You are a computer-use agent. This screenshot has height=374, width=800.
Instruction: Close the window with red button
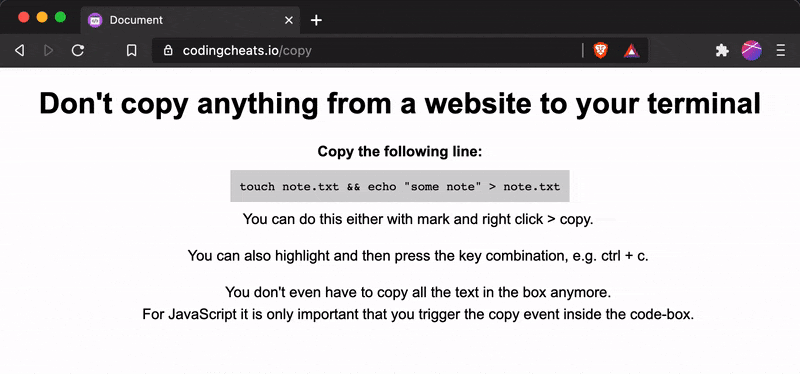(23, 17)
